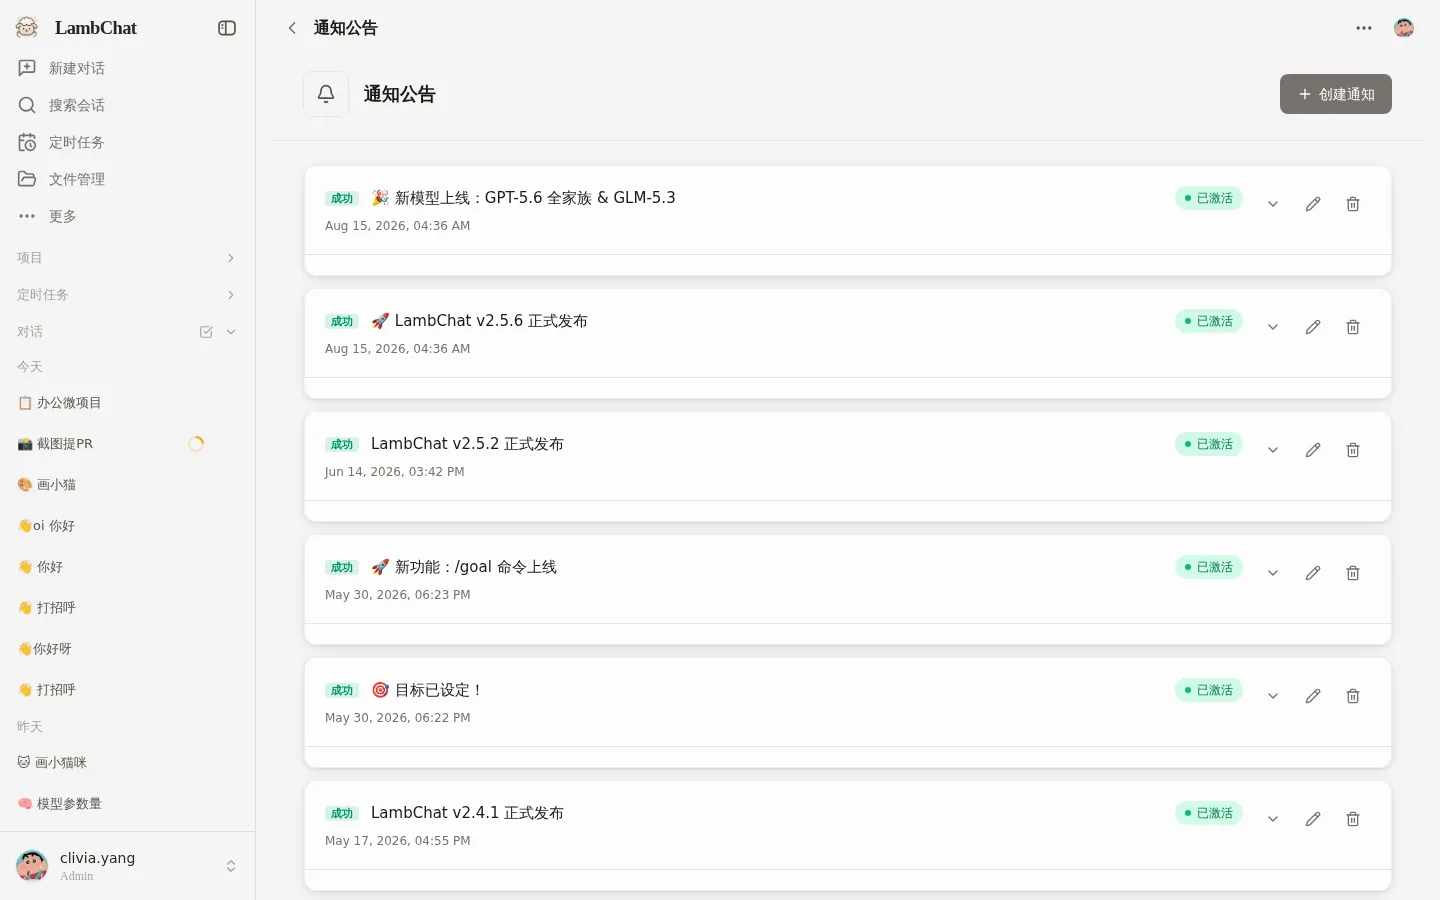Open 搜索会话 search
The height and width of the screenshot is (900, 1440).
pyautogui.click(x=128, y=105)
